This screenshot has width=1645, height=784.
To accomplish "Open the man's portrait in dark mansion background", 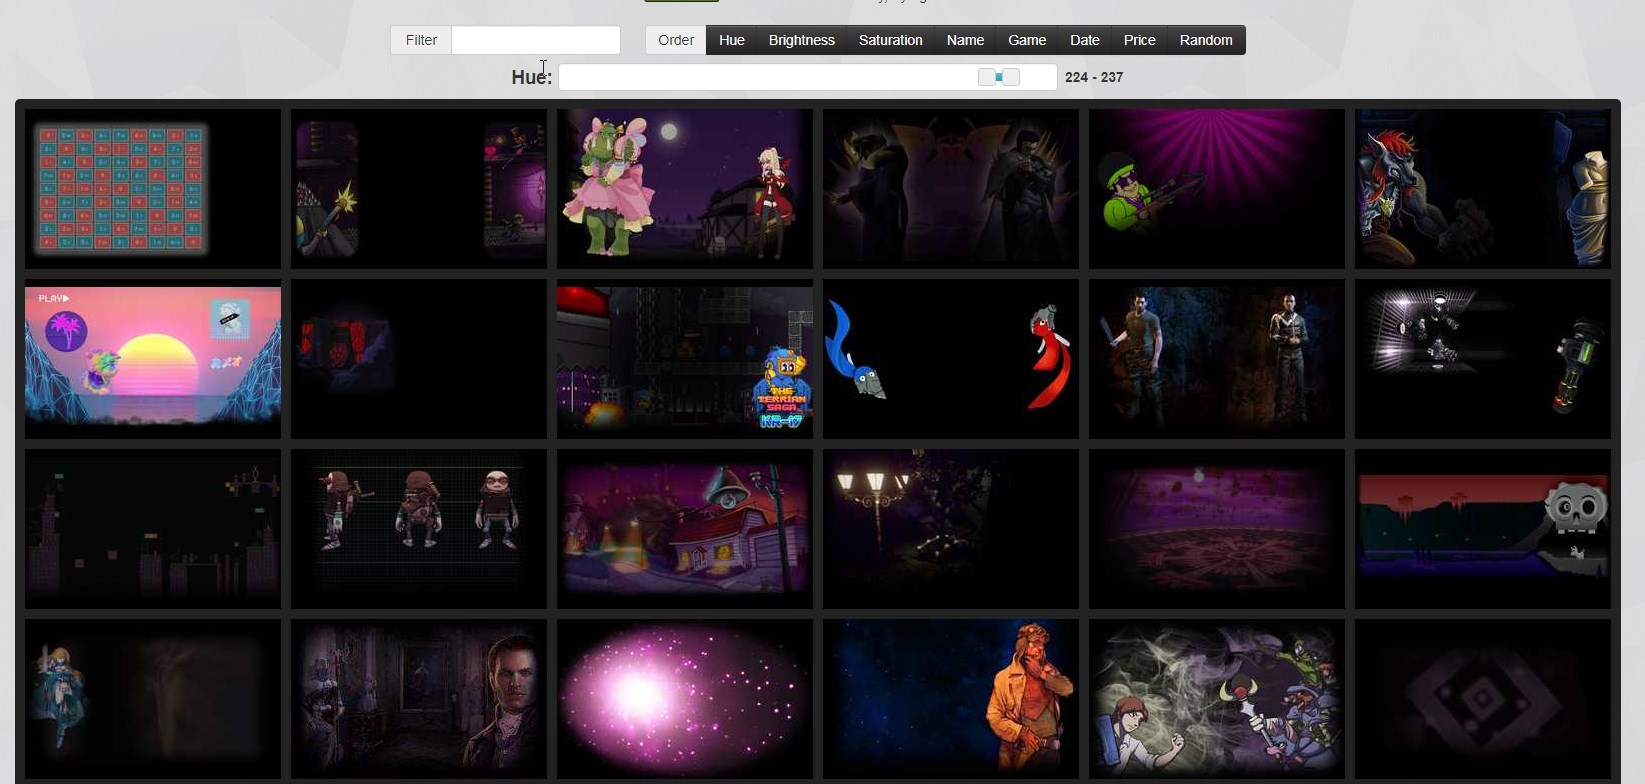I will 419,698.
